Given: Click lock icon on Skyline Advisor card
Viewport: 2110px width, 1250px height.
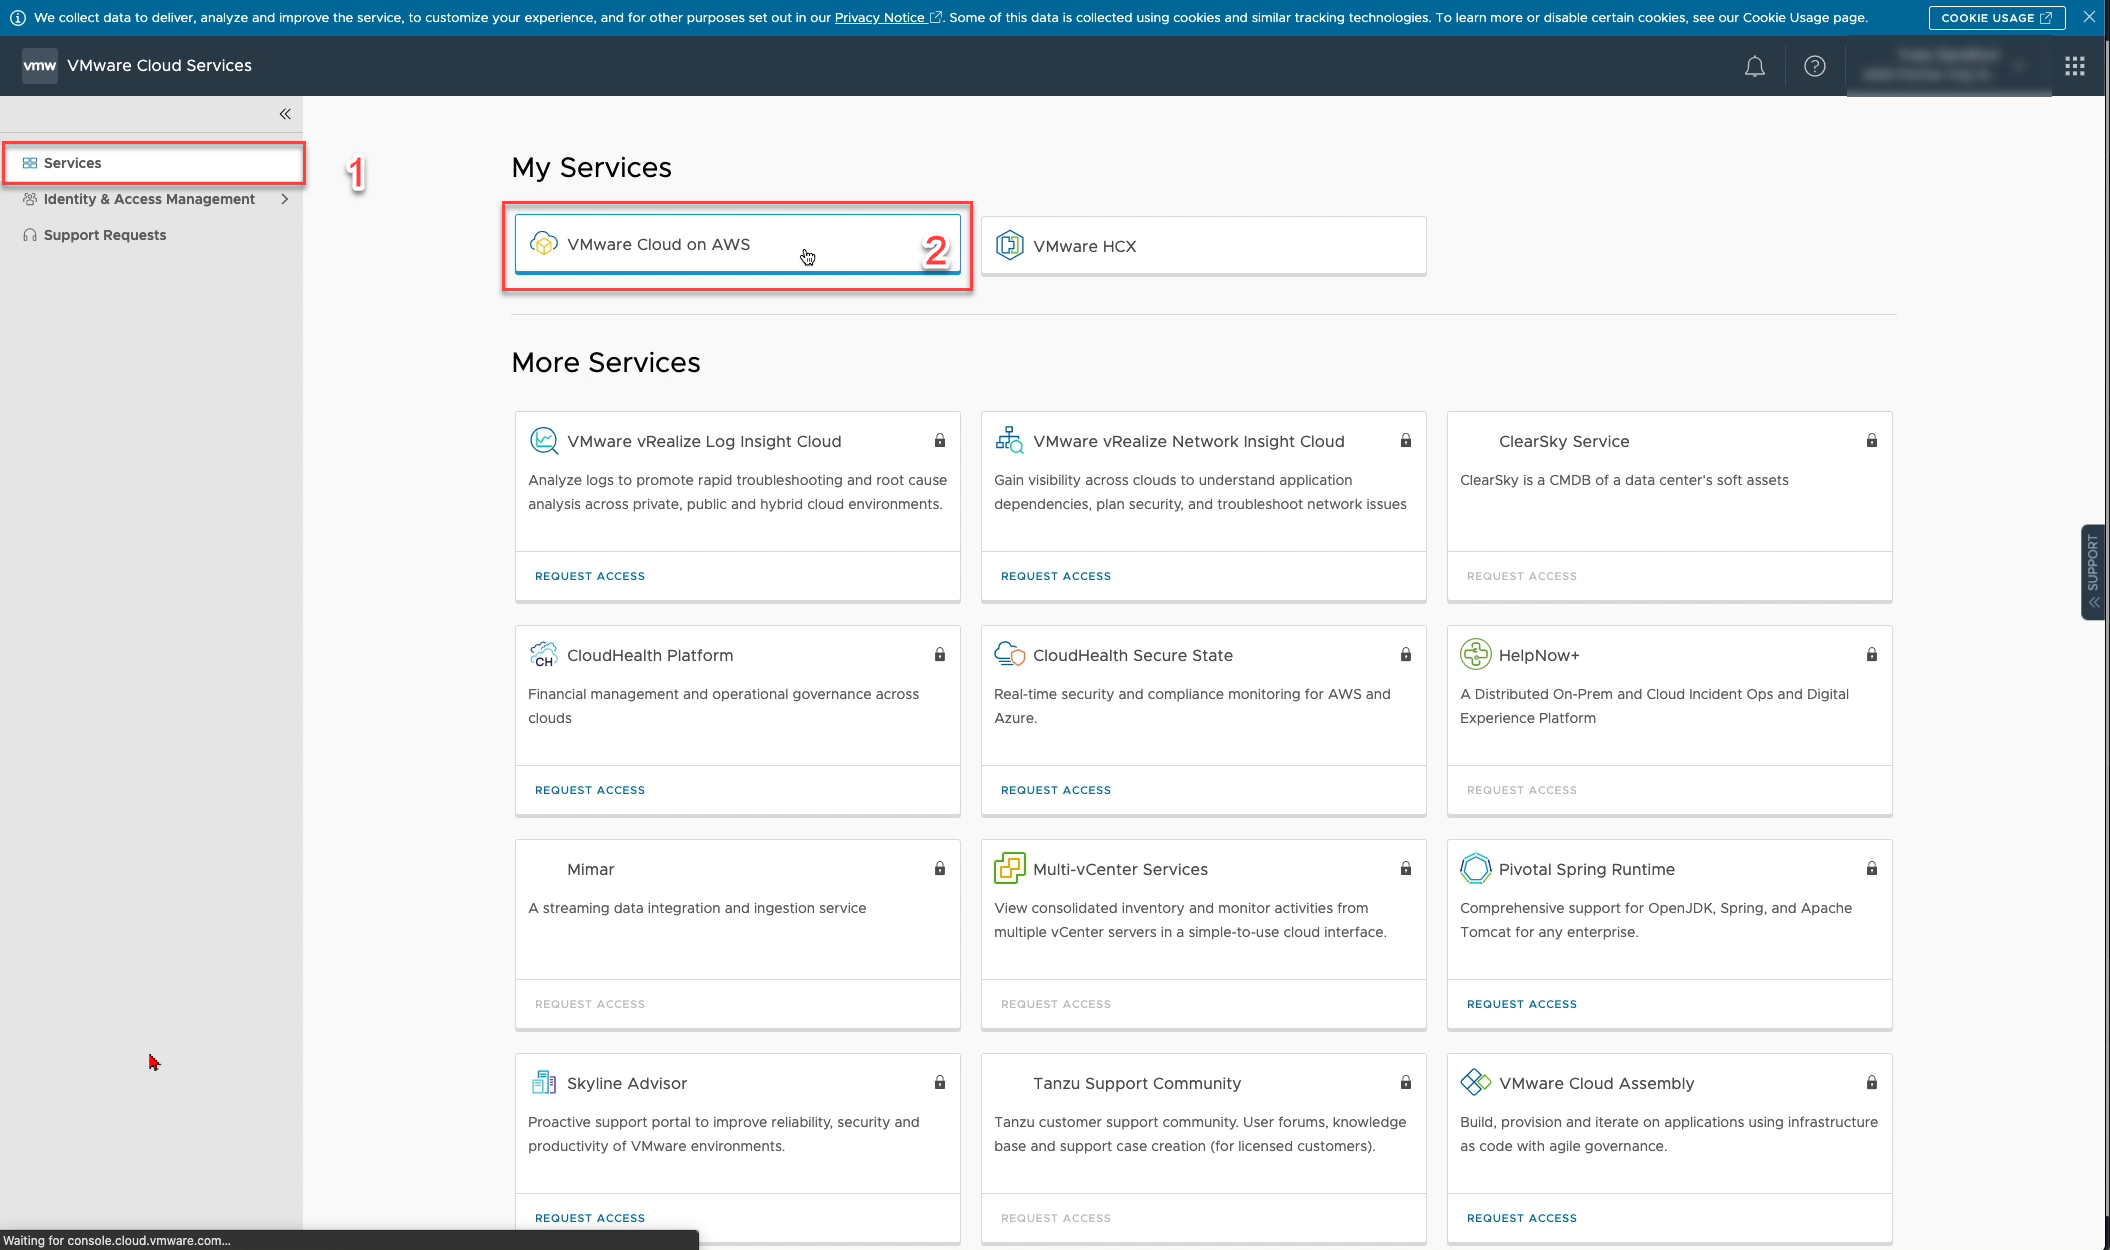Looking at the screenshot, I should click(940, 1083).
